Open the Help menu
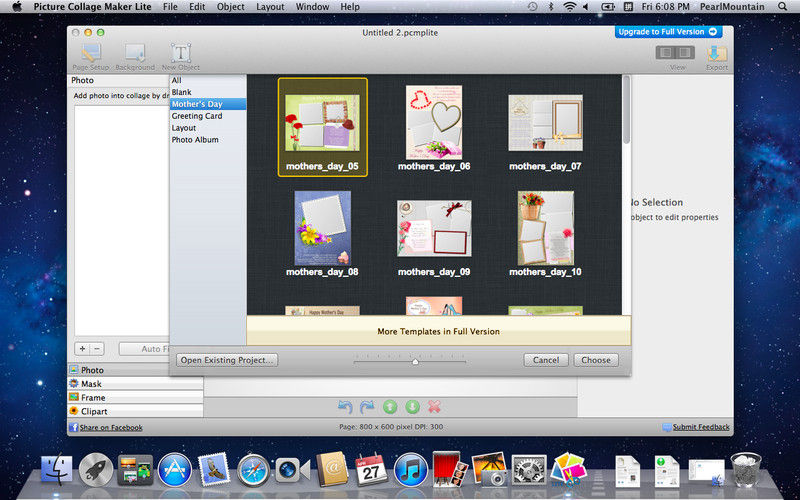The width and height of the screenshot is (800, 500). (350, 7)
